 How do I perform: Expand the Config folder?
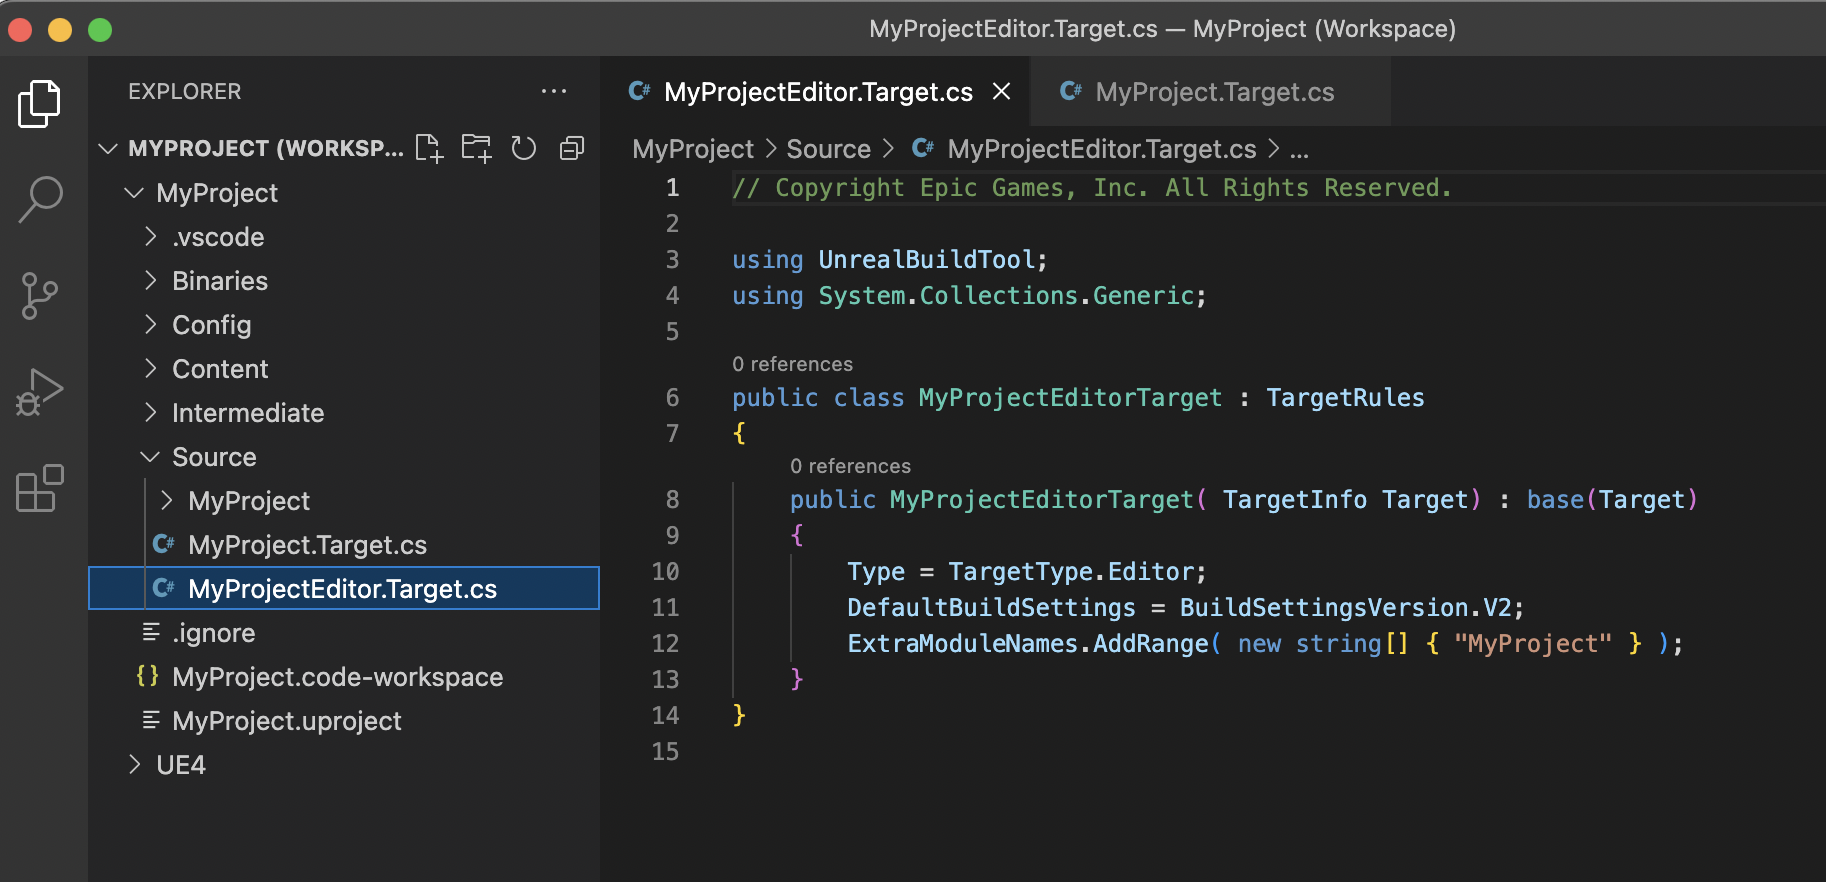(150, 325)
